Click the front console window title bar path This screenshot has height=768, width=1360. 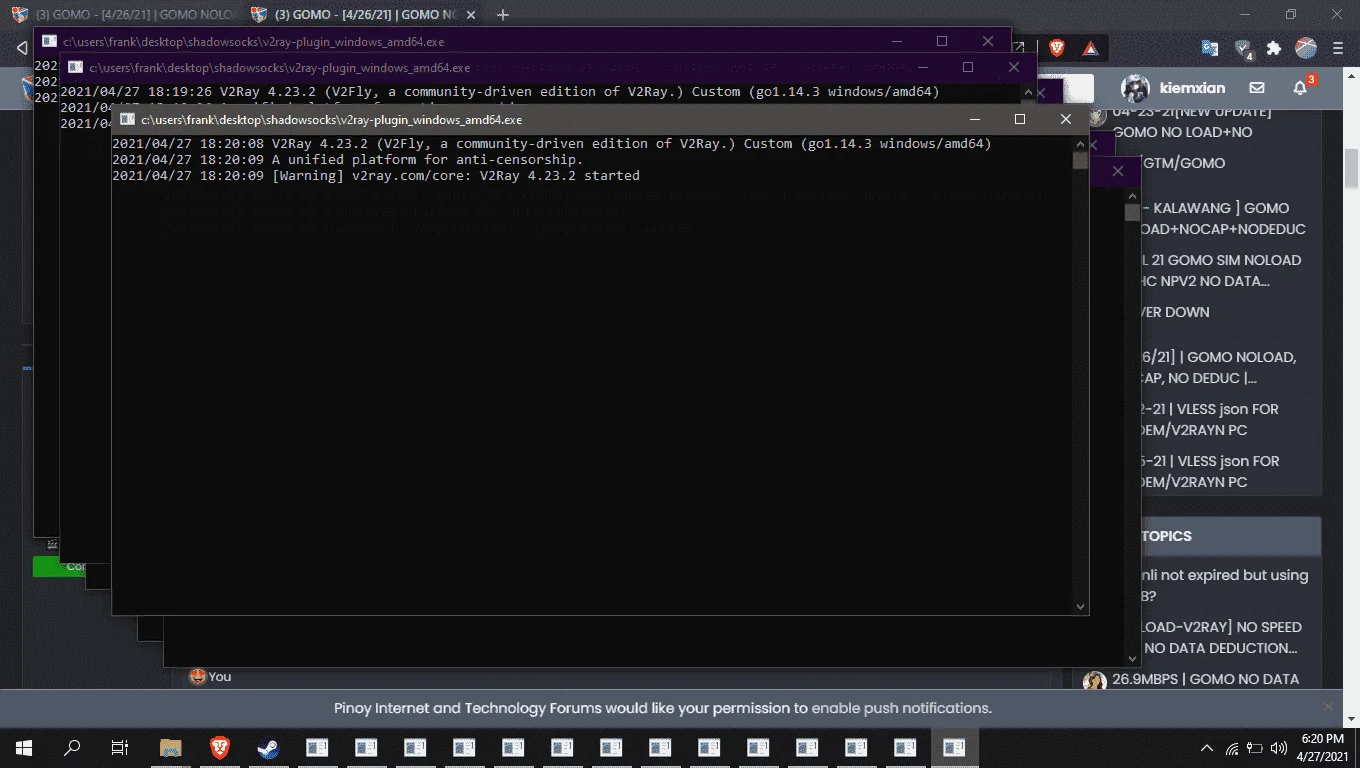click(x=332, y=119)
